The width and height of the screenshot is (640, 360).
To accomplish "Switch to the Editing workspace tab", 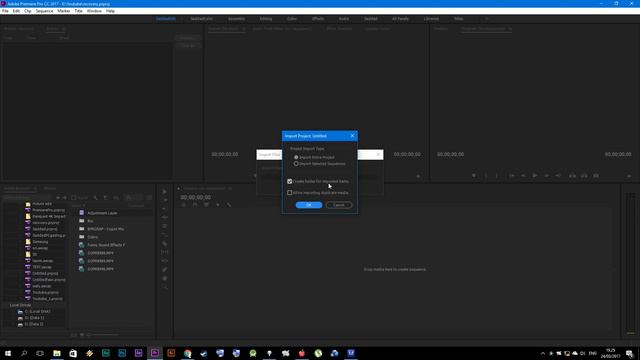I will click(266, 19).
